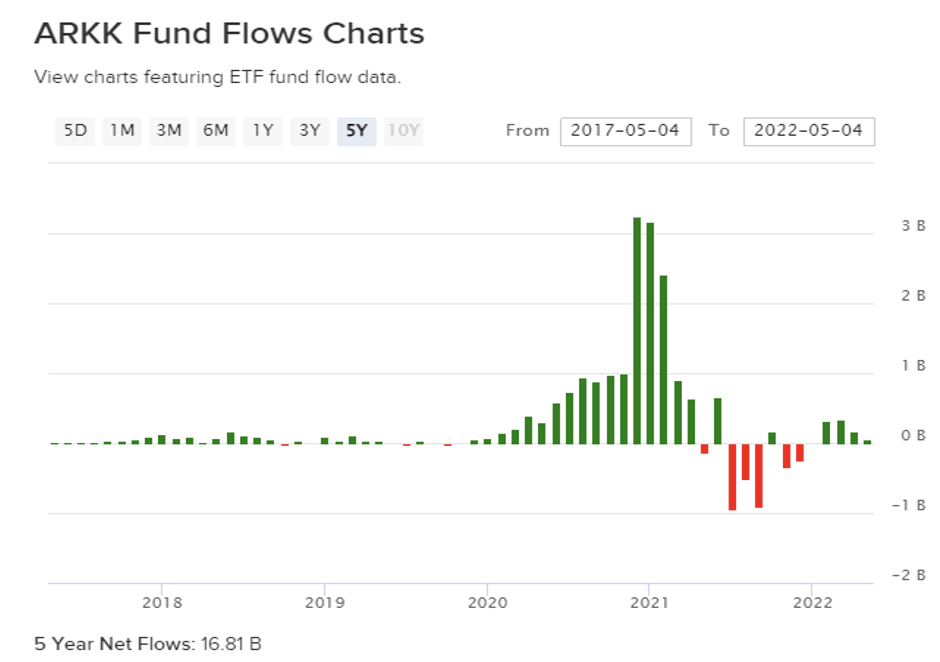Click the largest red outflow bar
The width and height of the screenshot is (940, 662).
click(732, 476)
